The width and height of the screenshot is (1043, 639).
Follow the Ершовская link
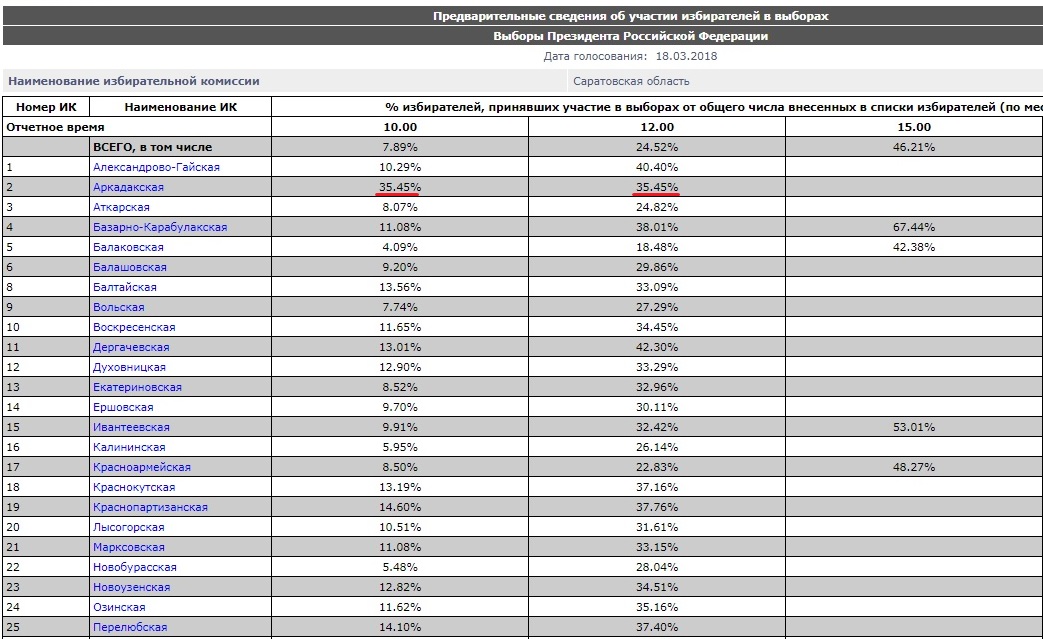tap(123, 406)
